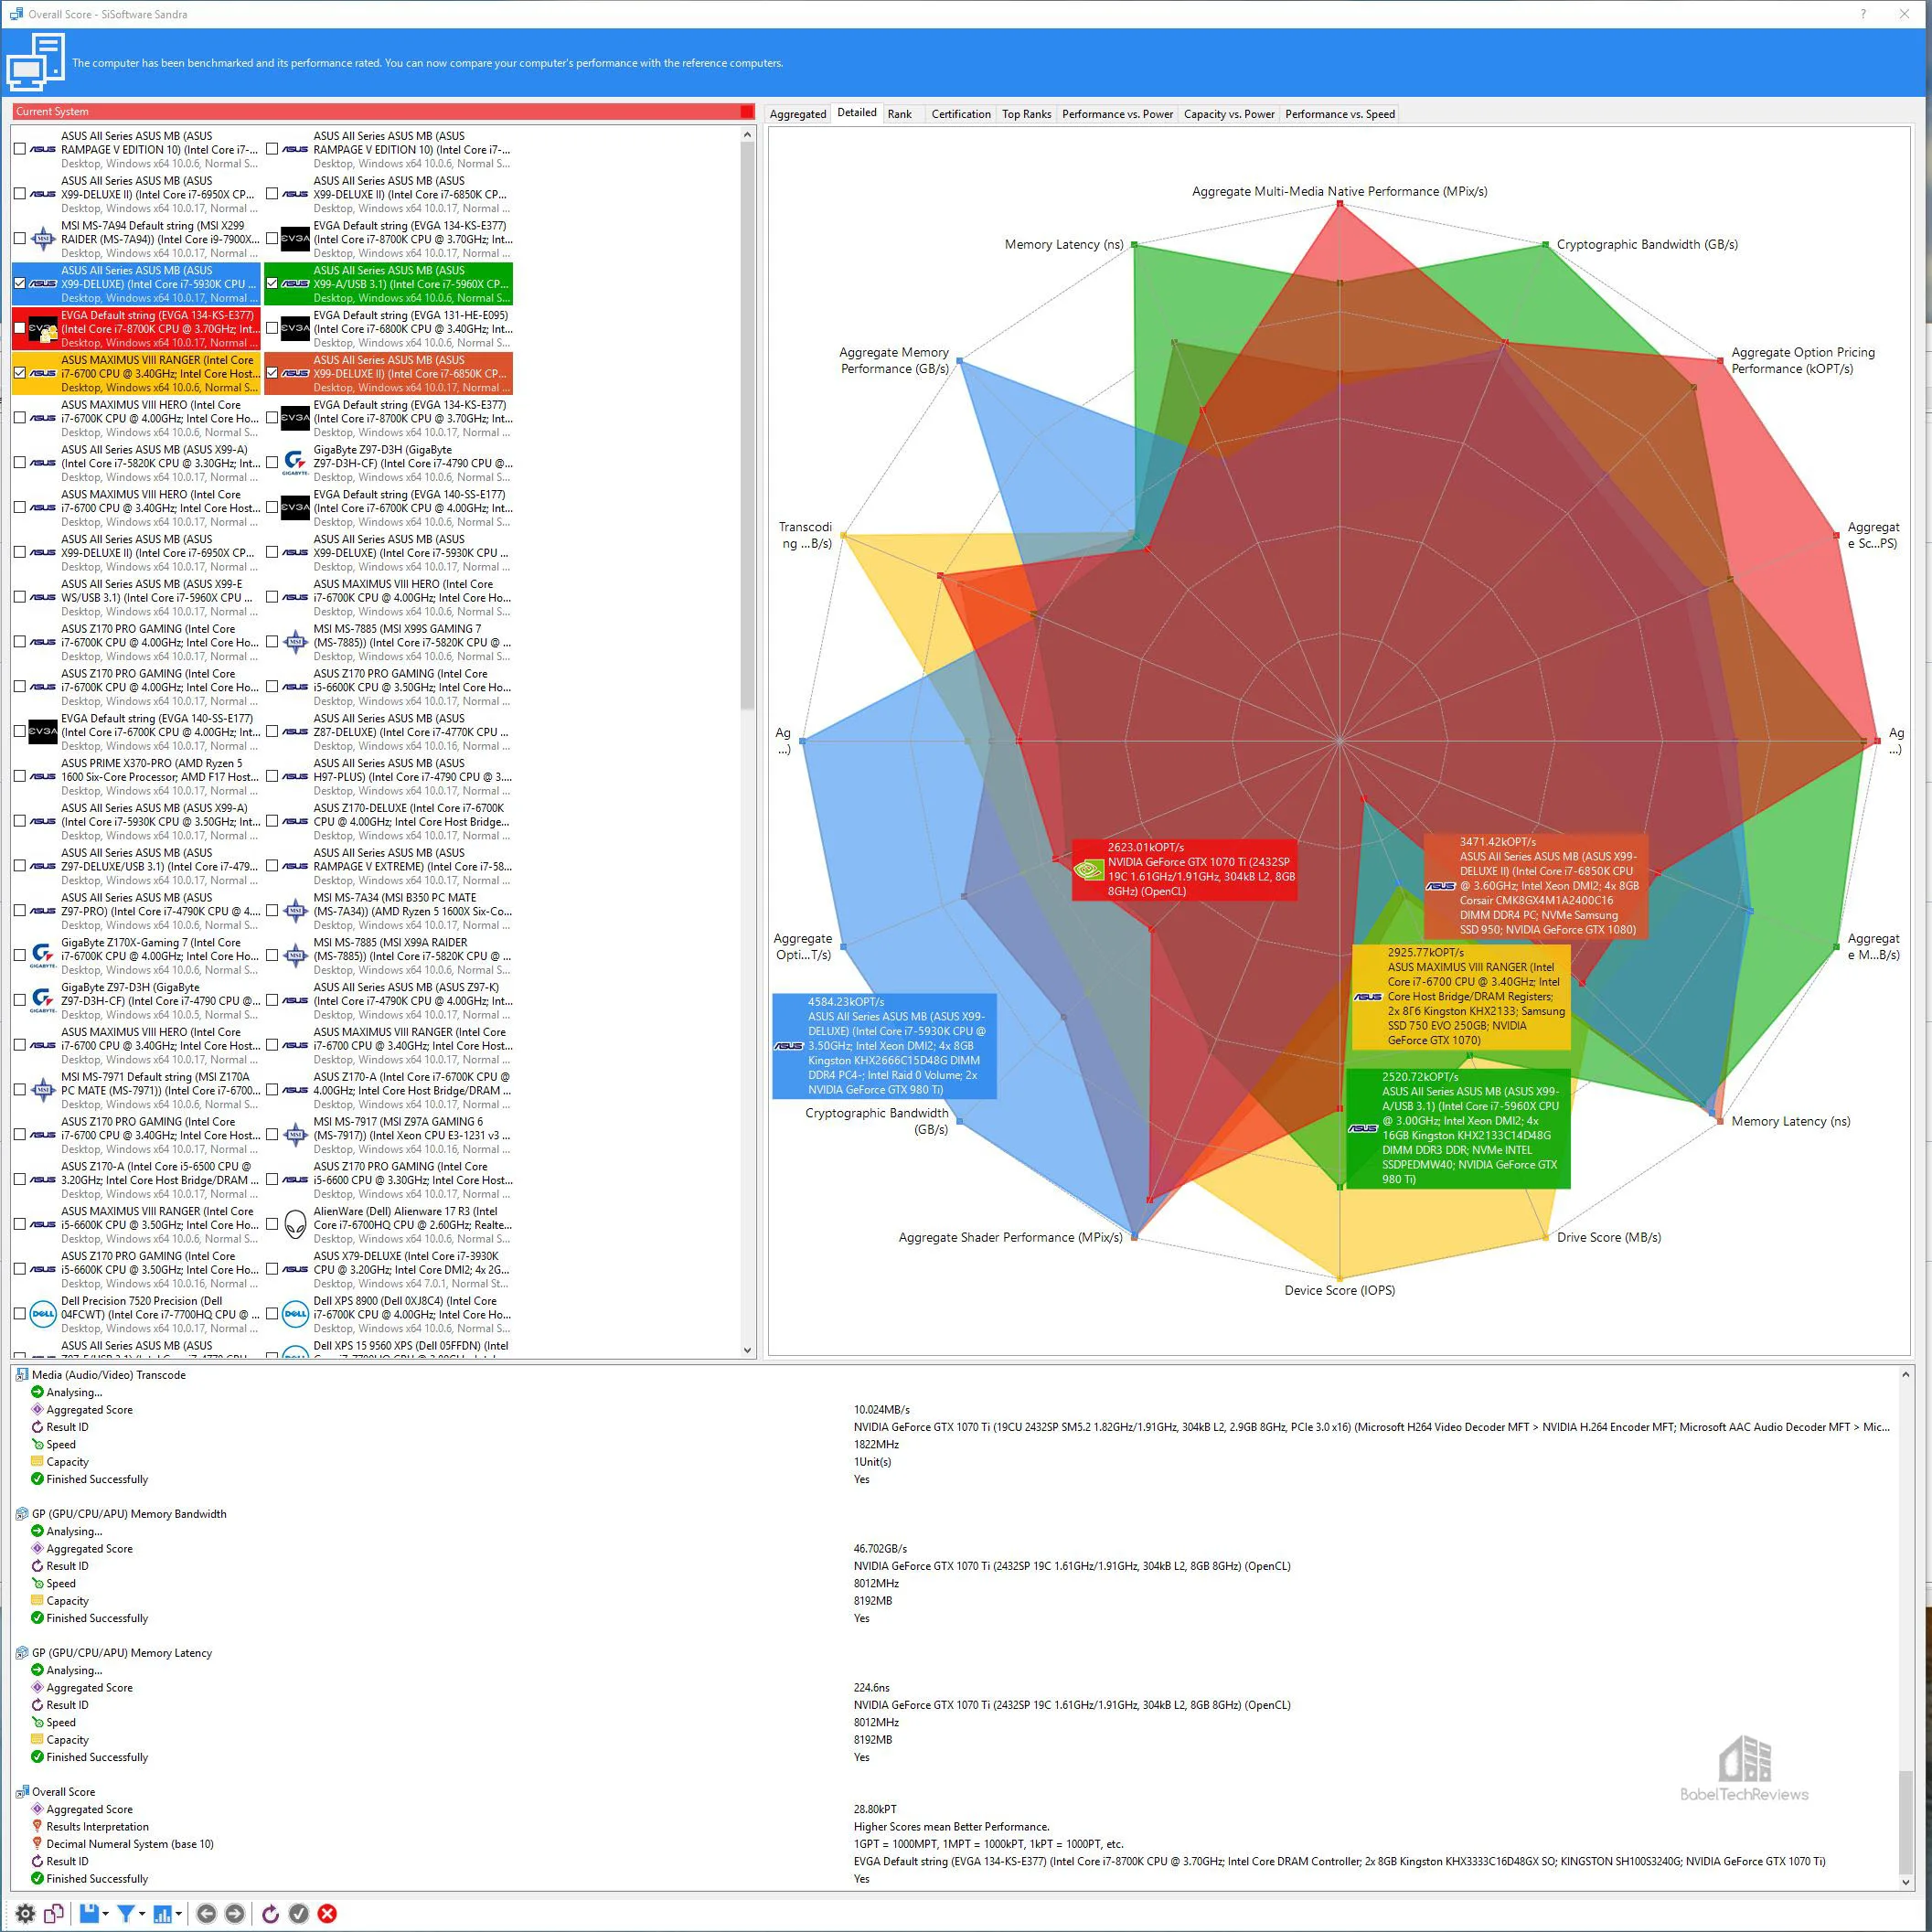Click the Alienware logo for Alienware 17 R3

click(x=295, y=1224)
